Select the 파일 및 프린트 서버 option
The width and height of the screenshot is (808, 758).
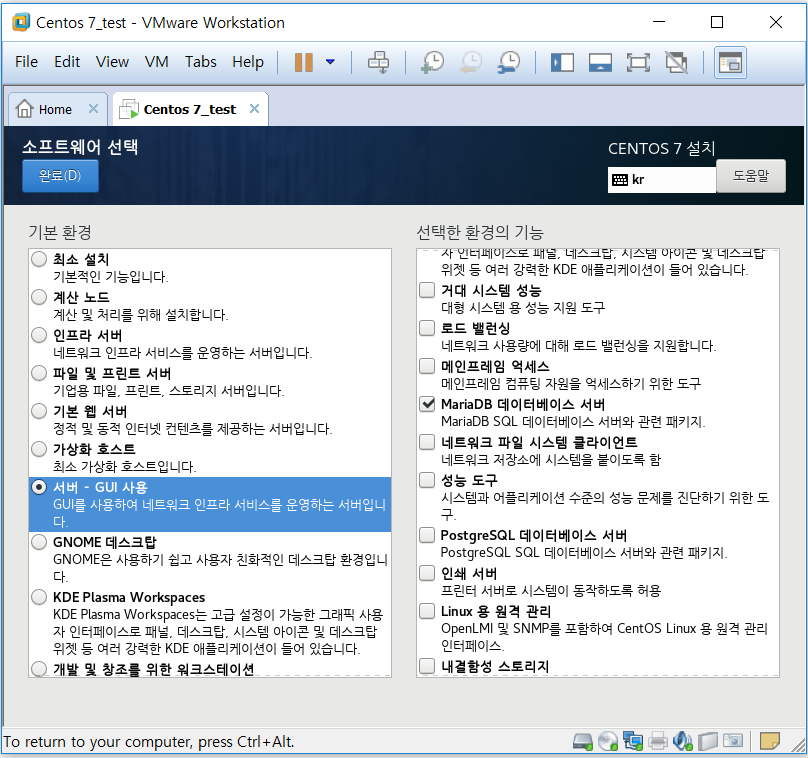coord(39,373)
